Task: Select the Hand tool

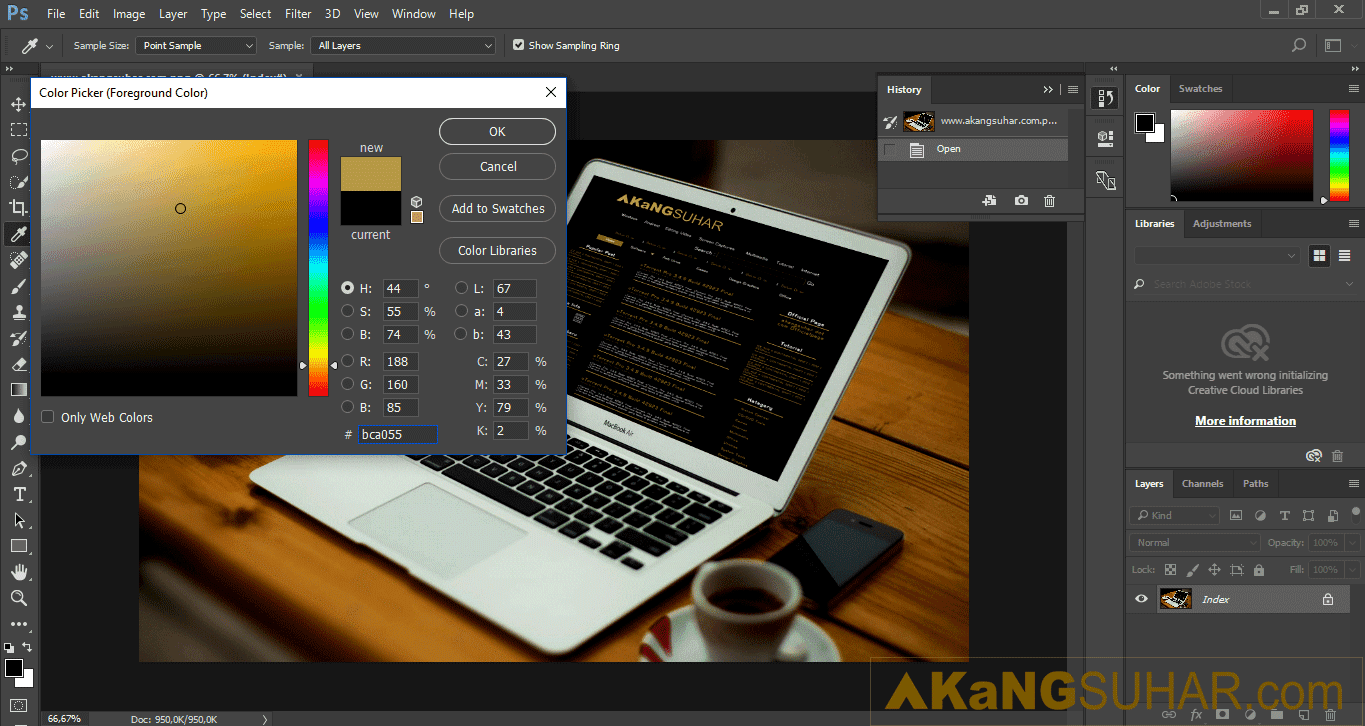Action: [x=18, y=572]
